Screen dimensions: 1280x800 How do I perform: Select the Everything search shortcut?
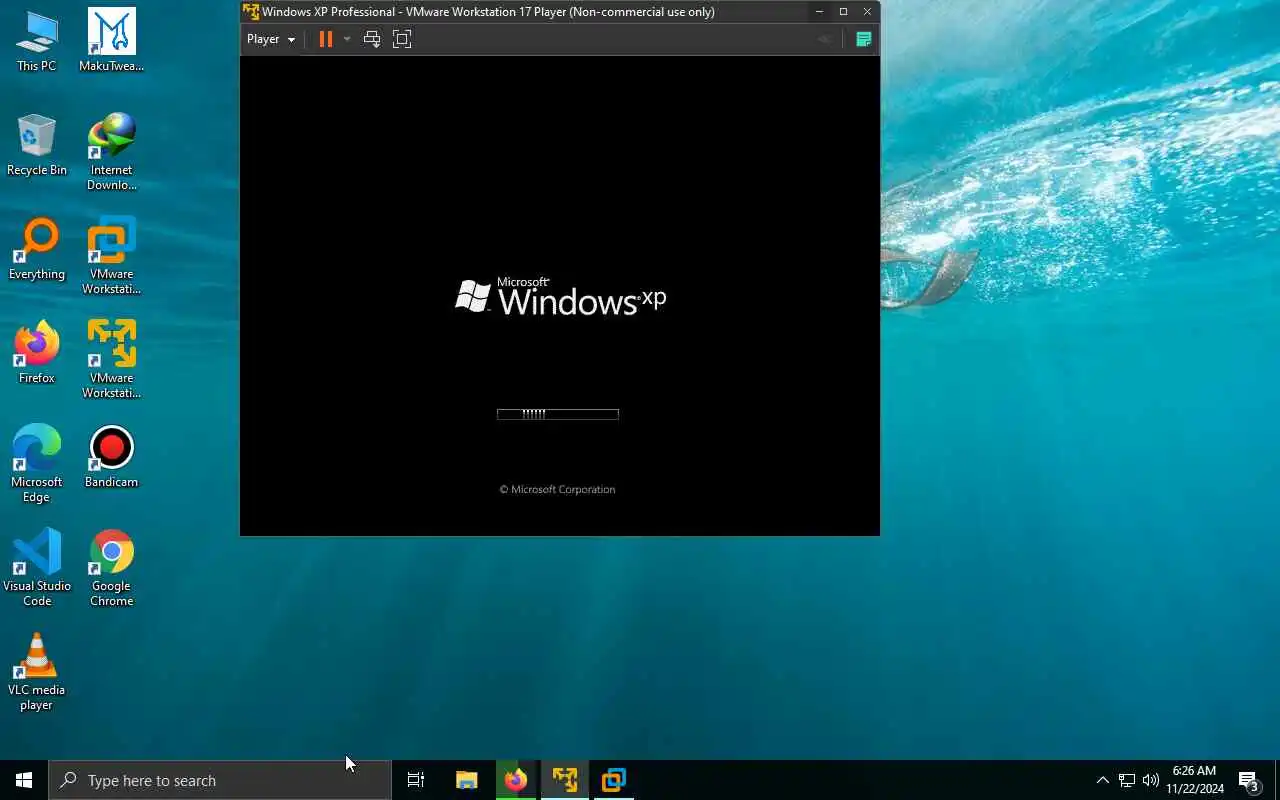coord(36,249)
